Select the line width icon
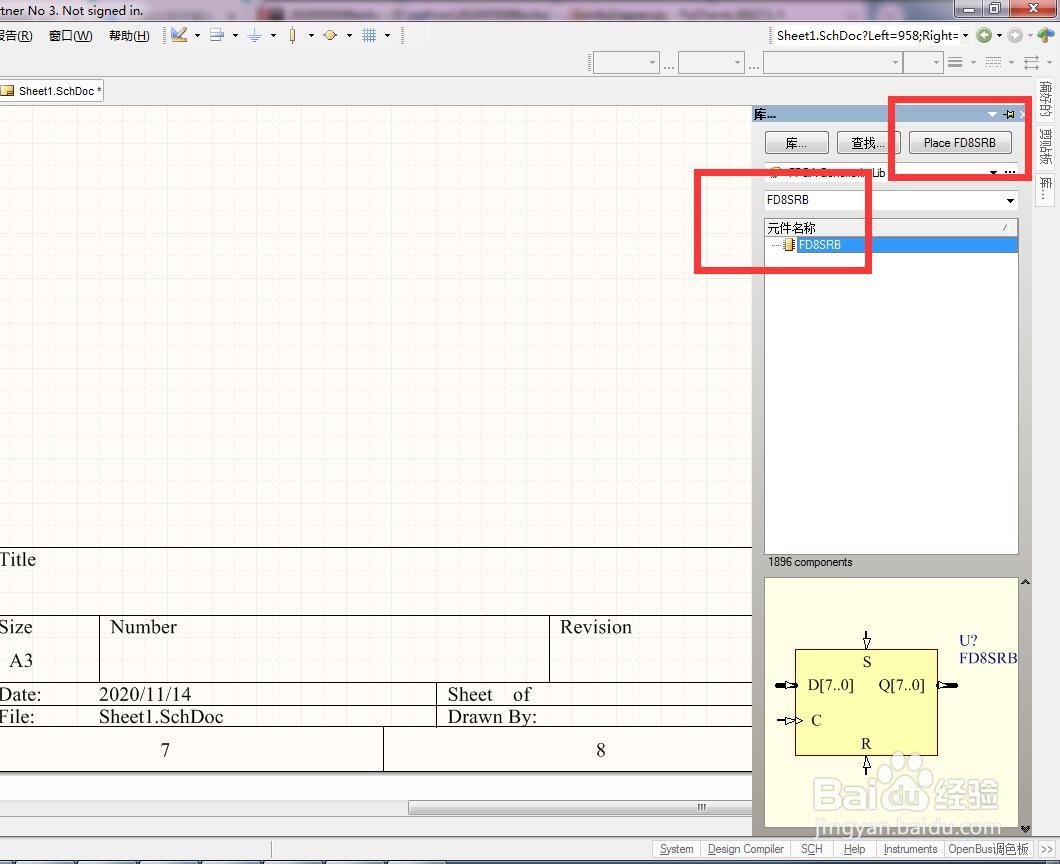 pyautogui.click(x=955, y=62)
